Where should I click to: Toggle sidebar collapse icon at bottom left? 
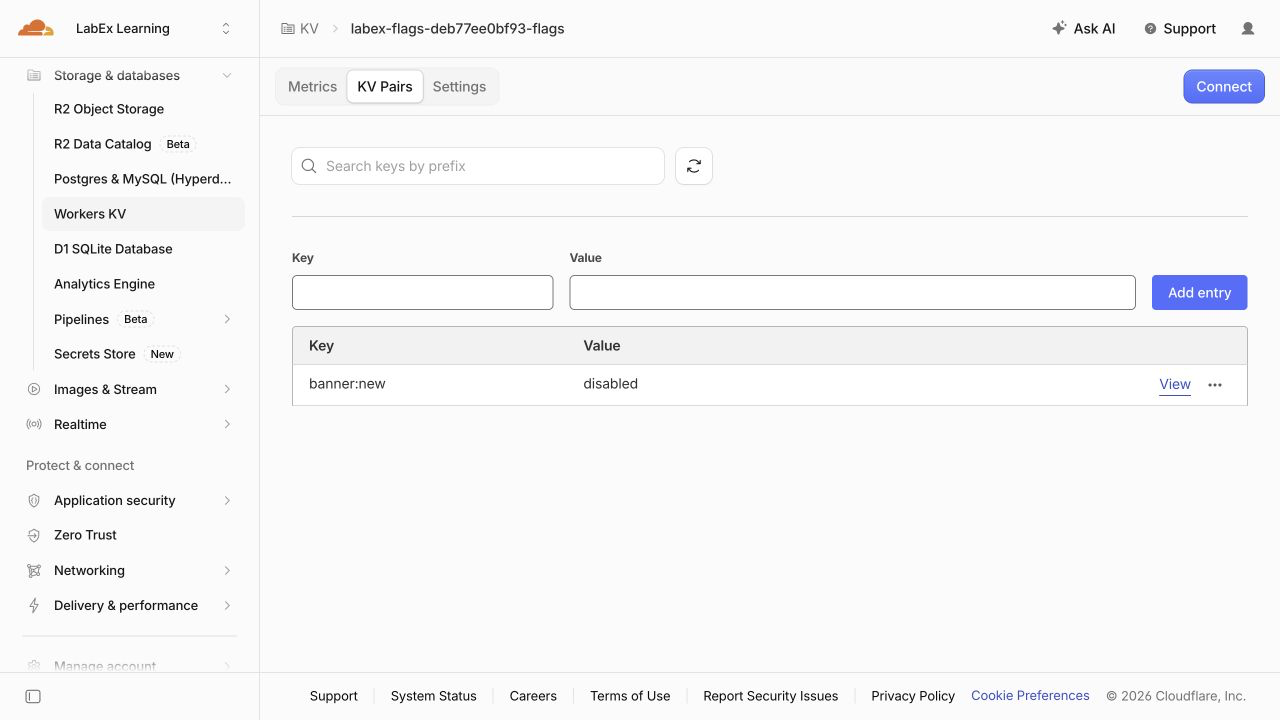coord(33,696)
